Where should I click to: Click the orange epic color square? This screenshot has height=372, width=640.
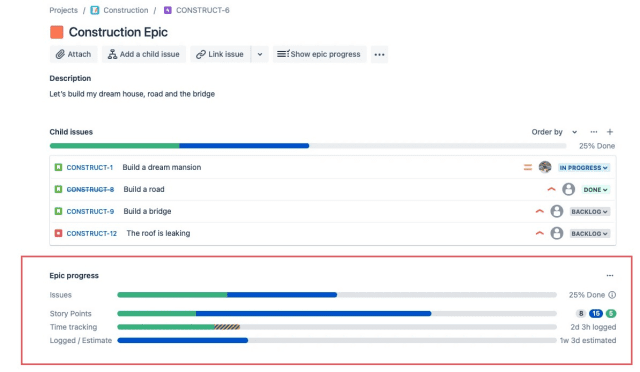coord(57,32)
